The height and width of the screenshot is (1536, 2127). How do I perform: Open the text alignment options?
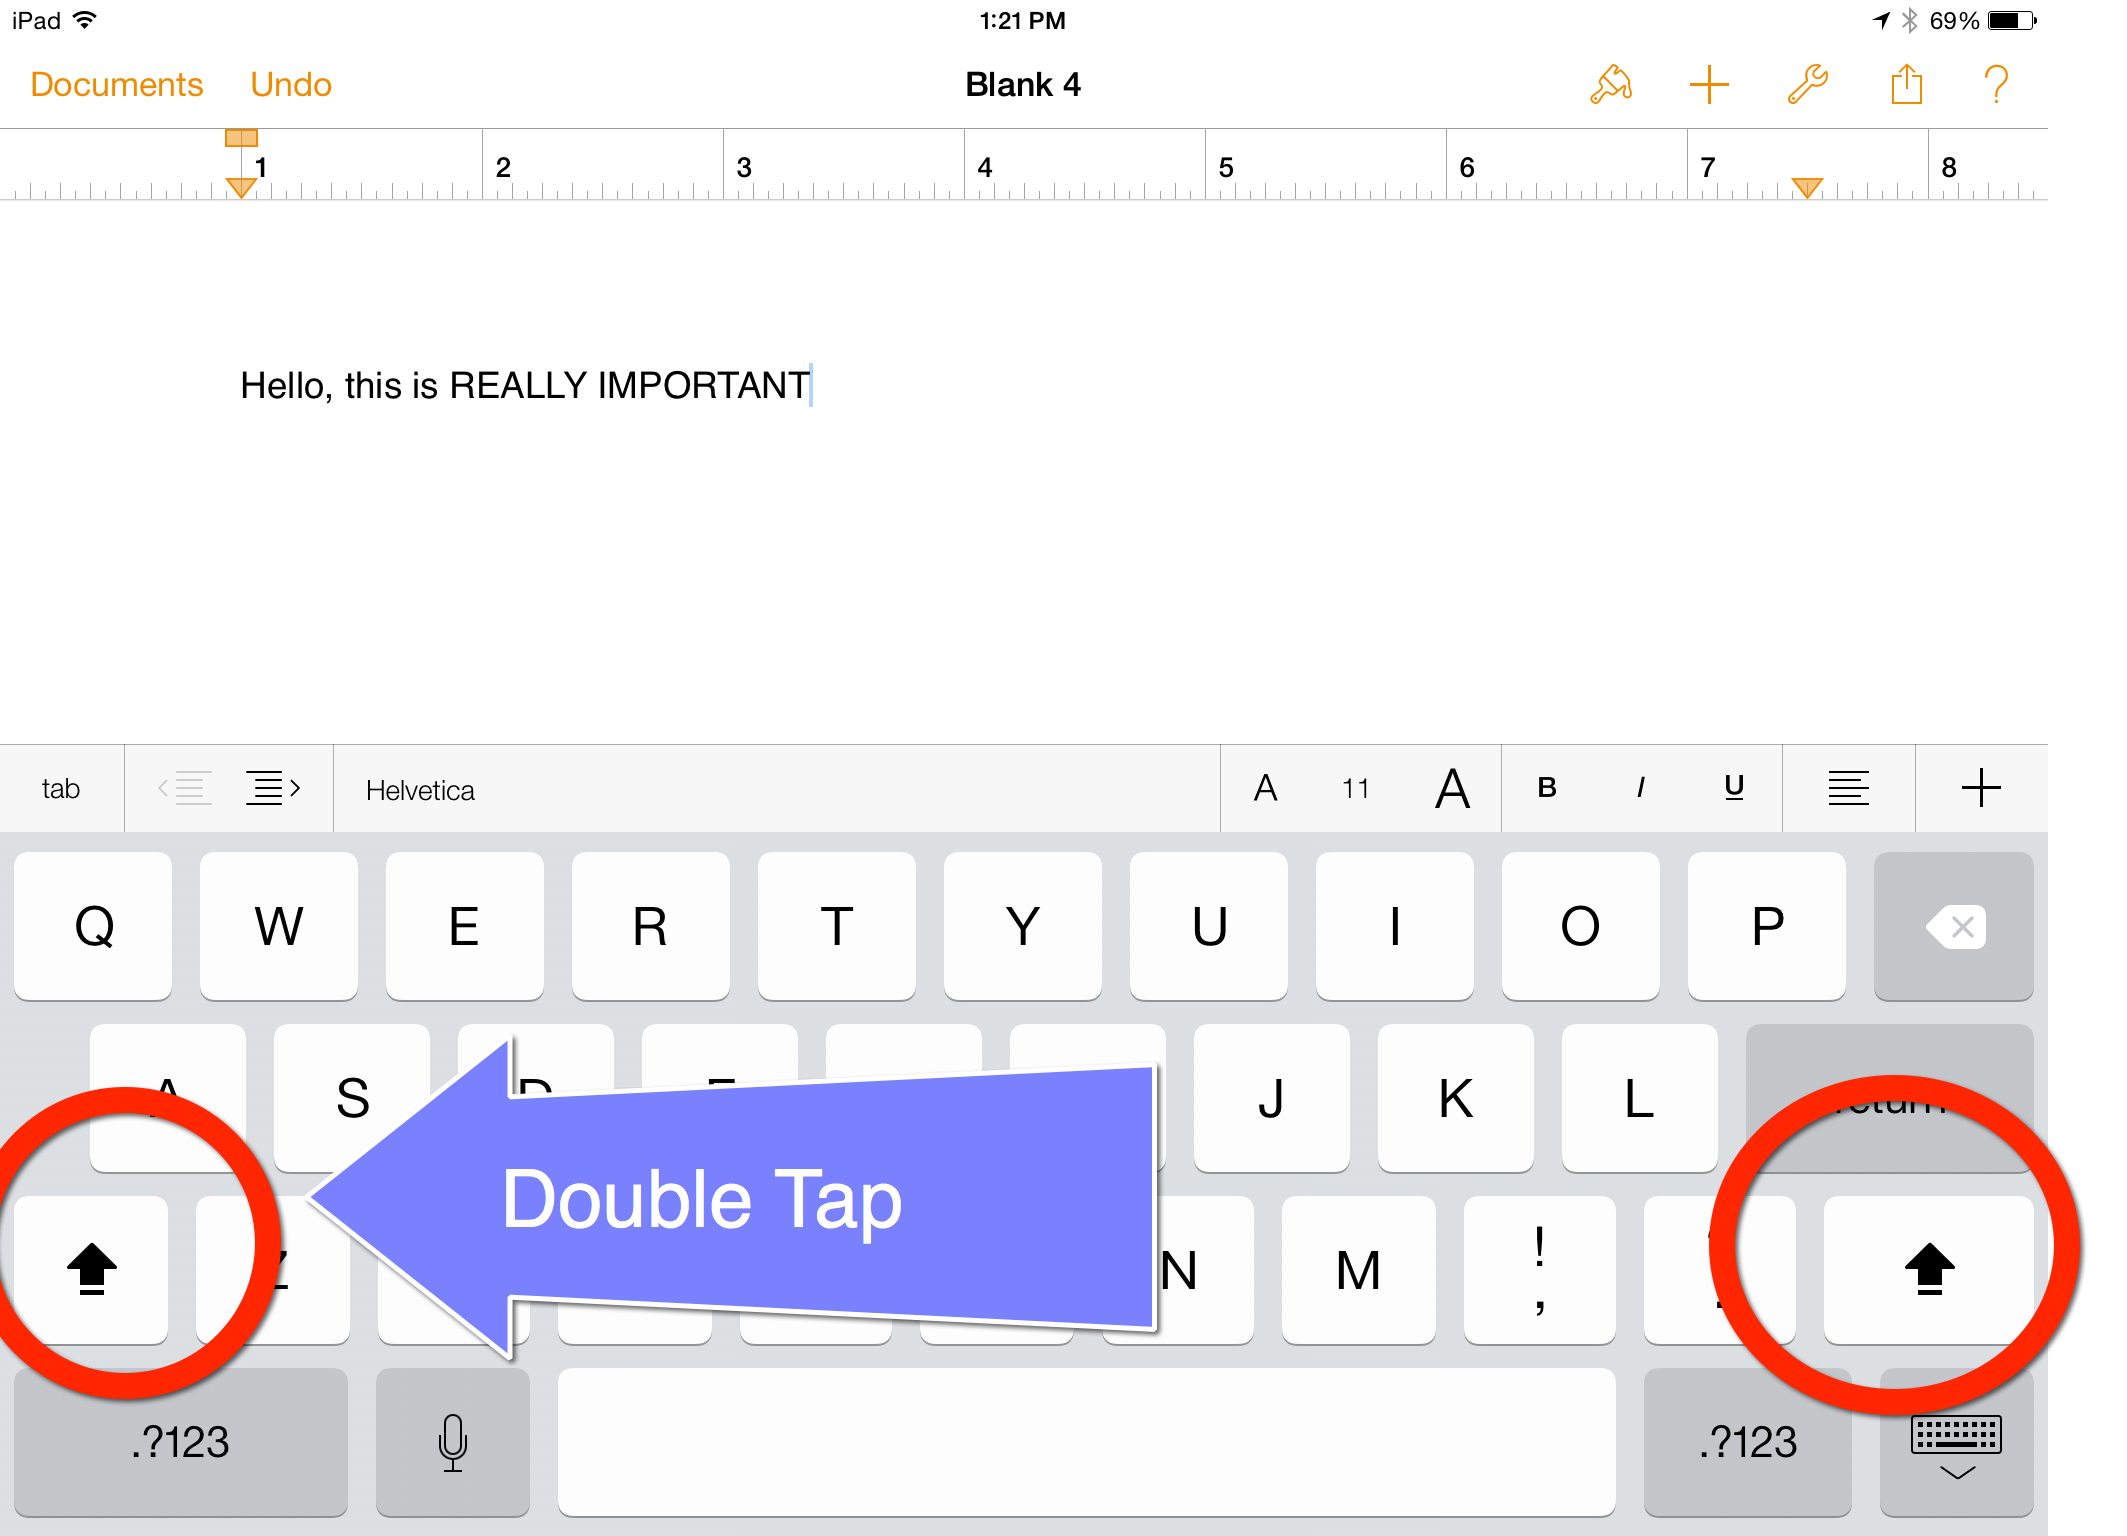pos(1848,789)
